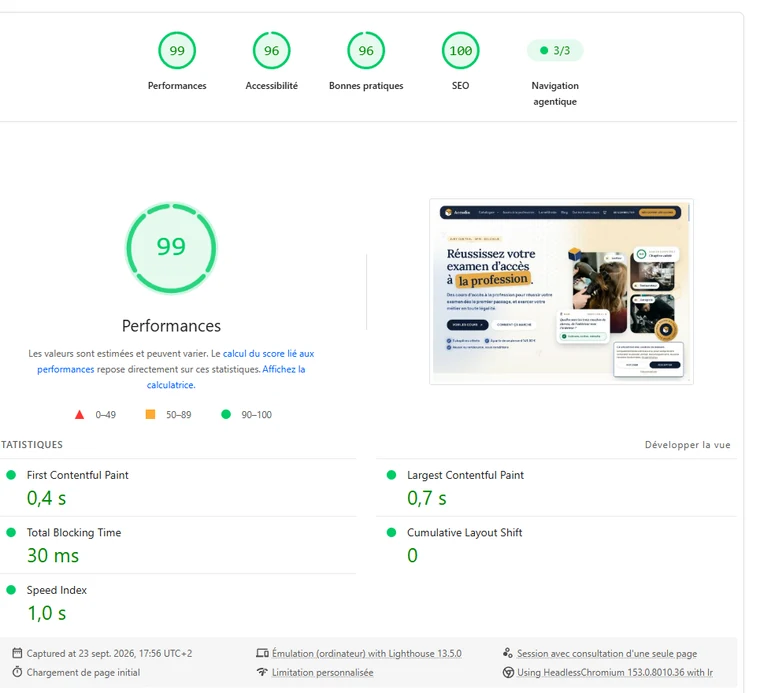Viewport: 760px width, 693px height.
Task: Click the 'Speed Index' label
Action: (57, 590)
